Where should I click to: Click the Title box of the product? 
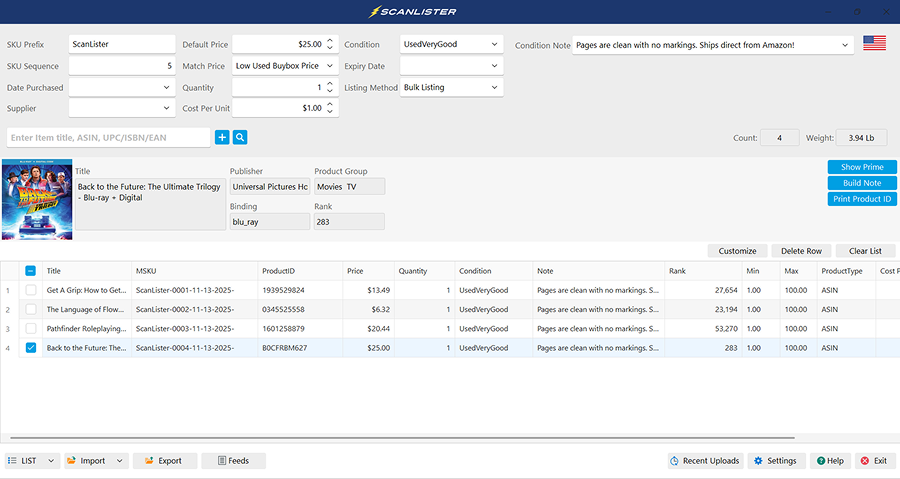click(150, 204)
